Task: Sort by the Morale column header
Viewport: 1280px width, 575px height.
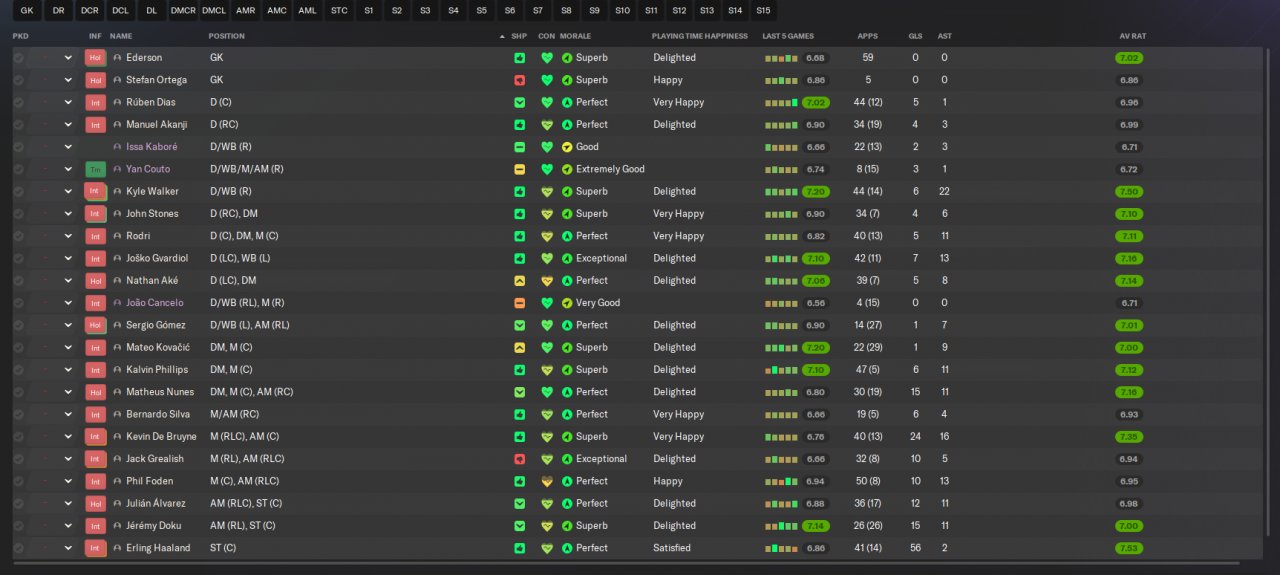Action: [575, 36]
